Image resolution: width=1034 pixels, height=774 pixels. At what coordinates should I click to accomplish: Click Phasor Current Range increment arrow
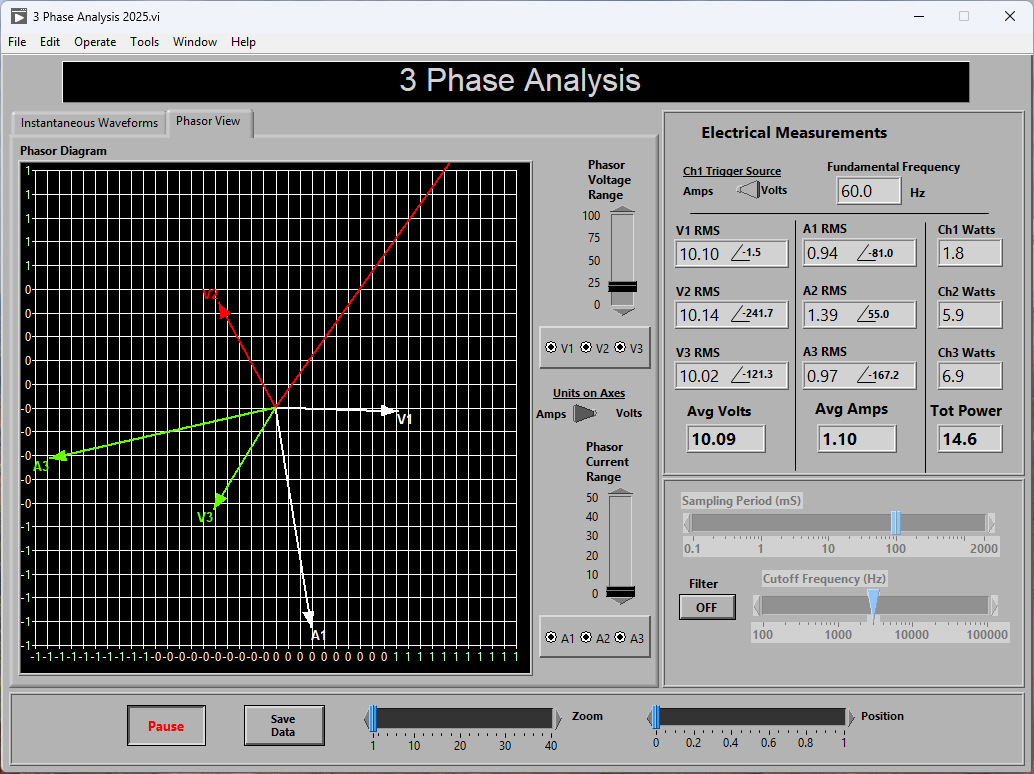(621, 493)
